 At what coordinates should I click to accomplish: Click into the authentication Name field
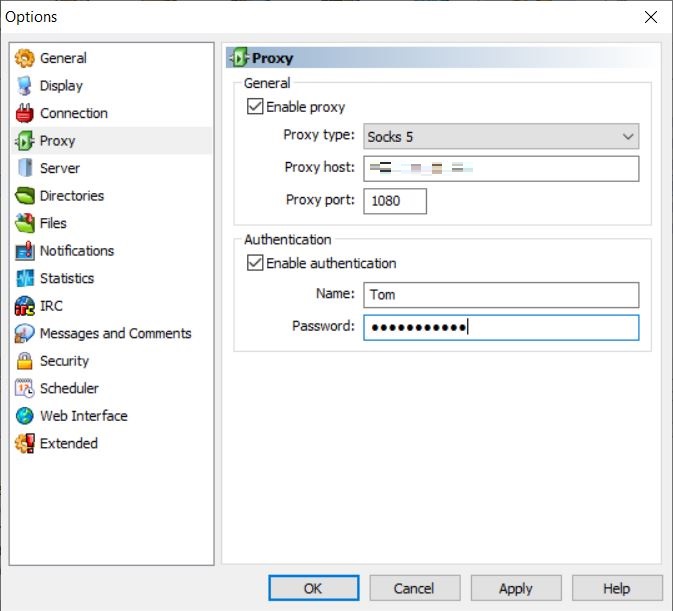500,295
